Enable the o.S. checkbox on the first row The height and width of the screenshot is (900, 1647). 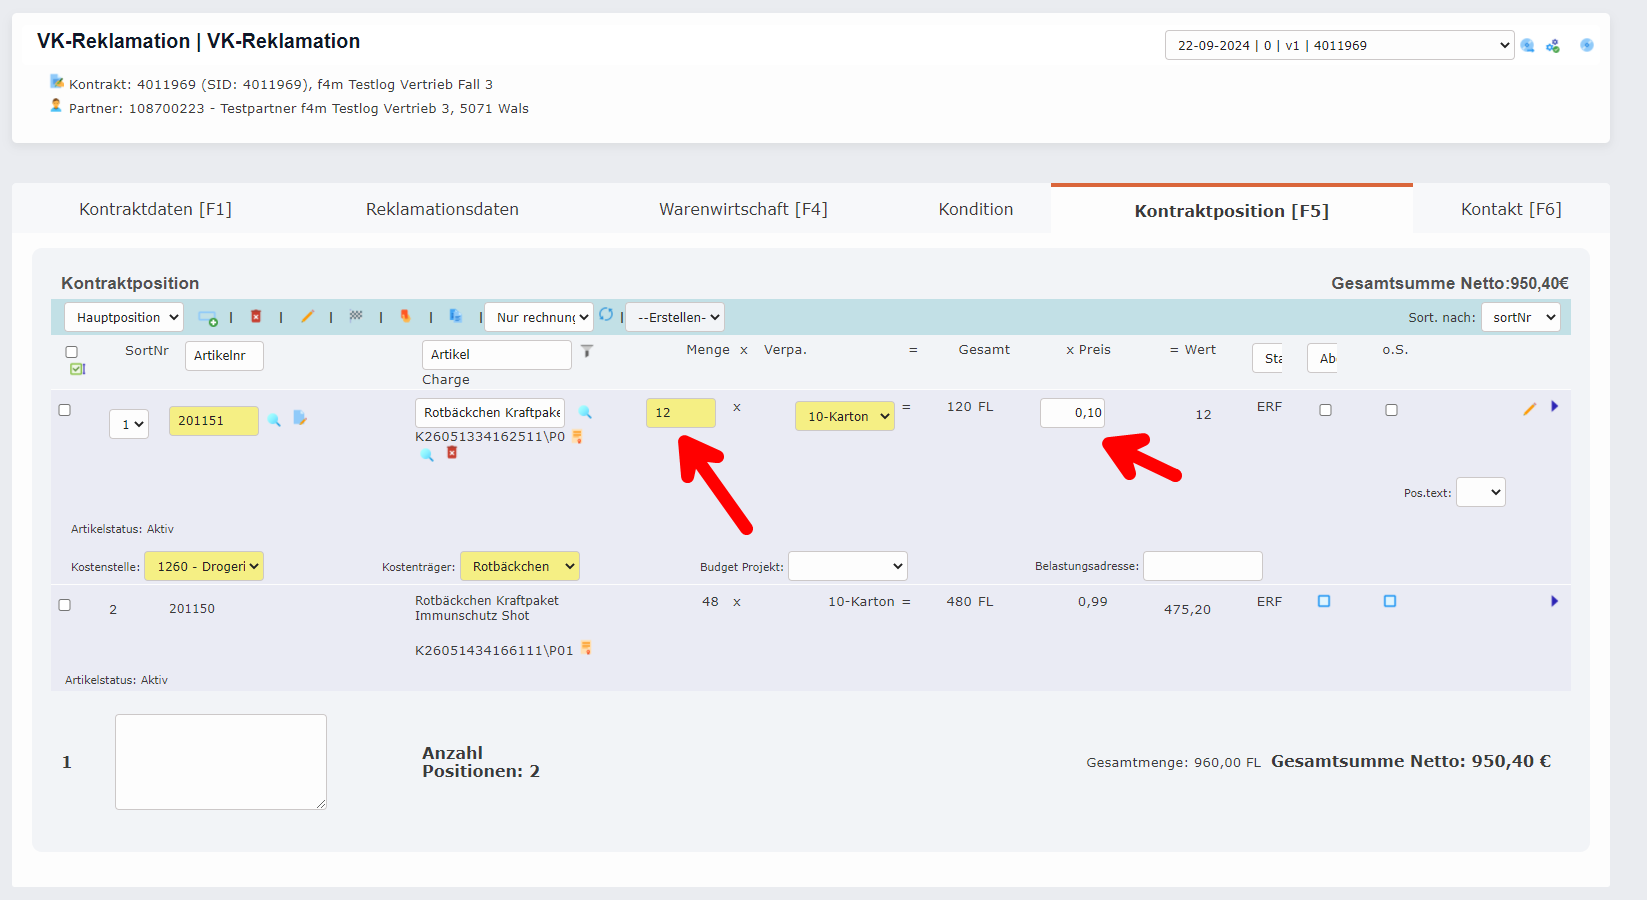1391,409
